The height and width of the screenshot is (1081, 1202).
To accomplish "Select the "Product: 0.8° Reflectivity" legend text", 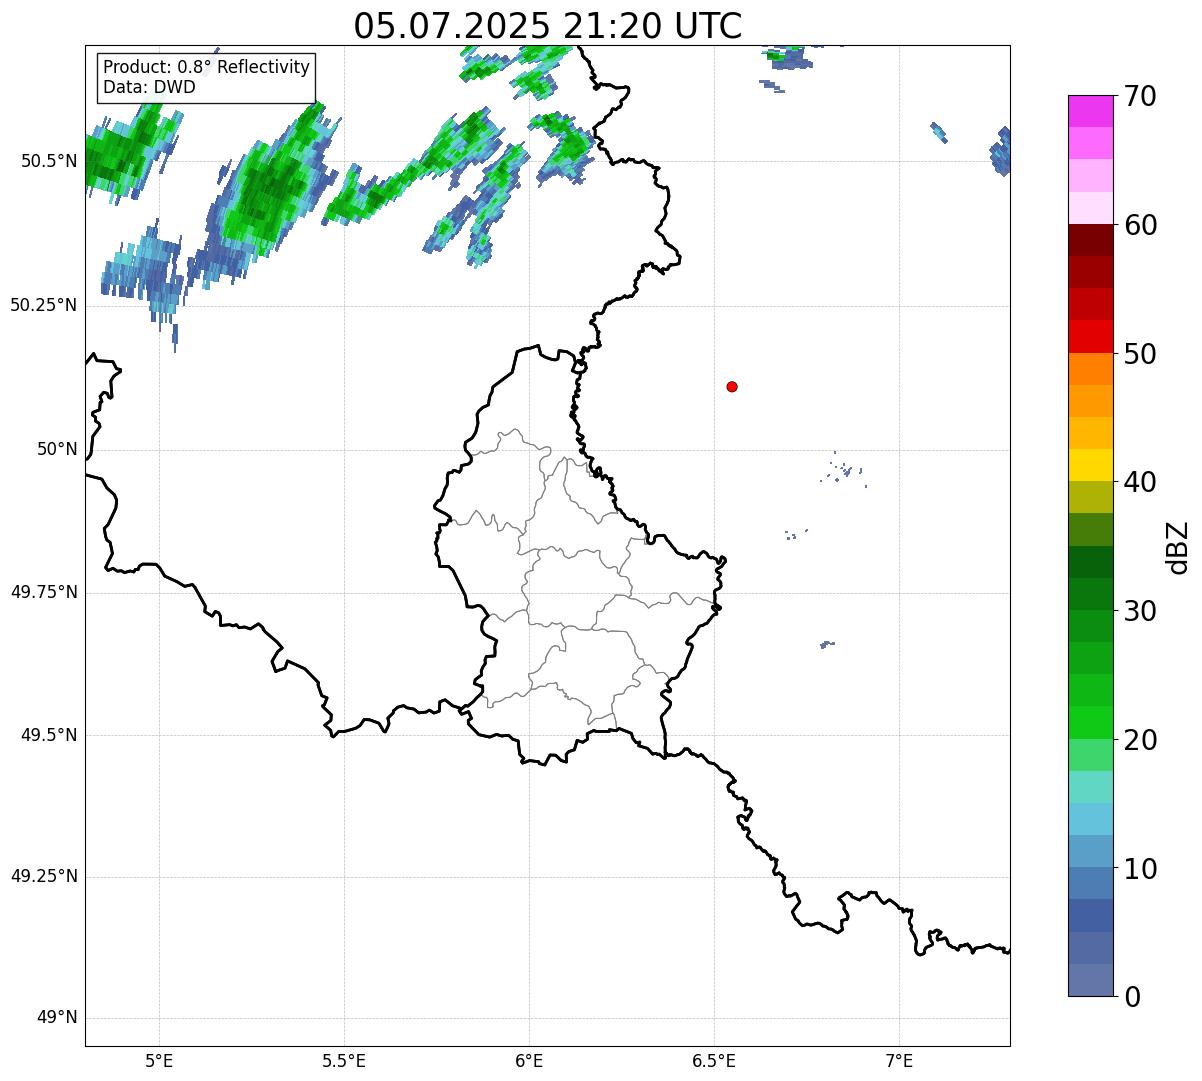I will [x=207, y=67].
